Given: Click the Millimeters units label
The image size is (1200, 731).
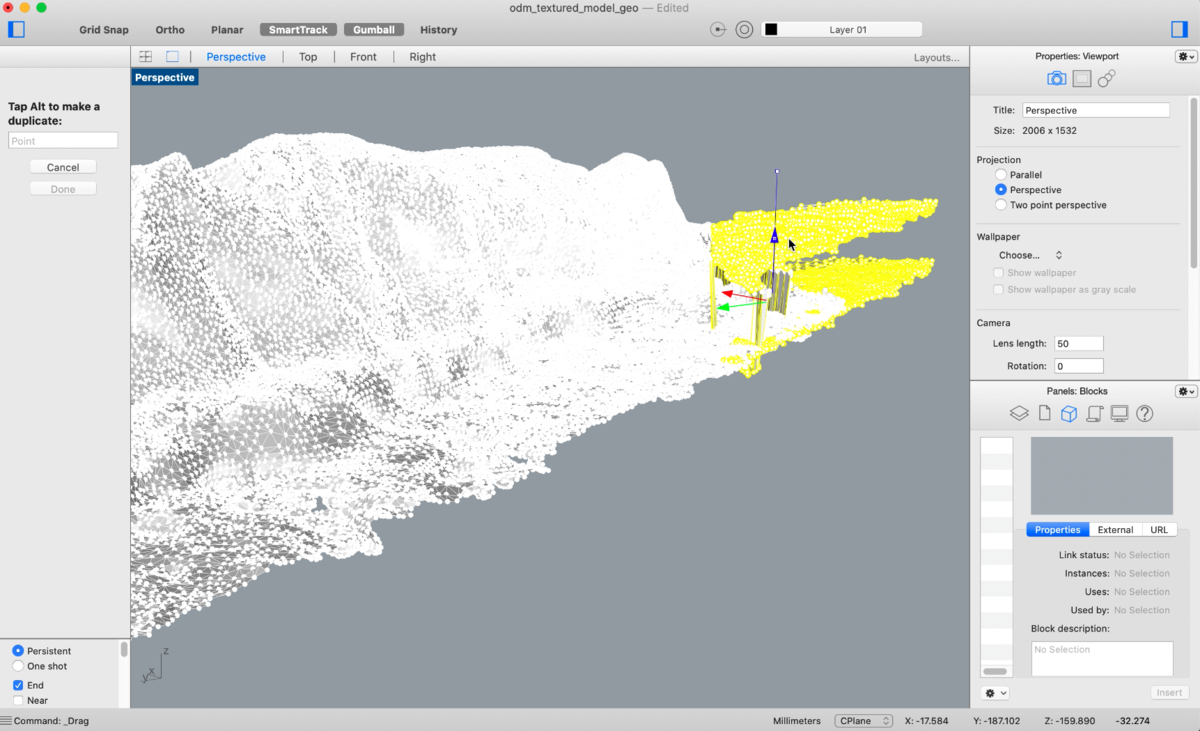Looking at the screenshot, I should [797, 720].
